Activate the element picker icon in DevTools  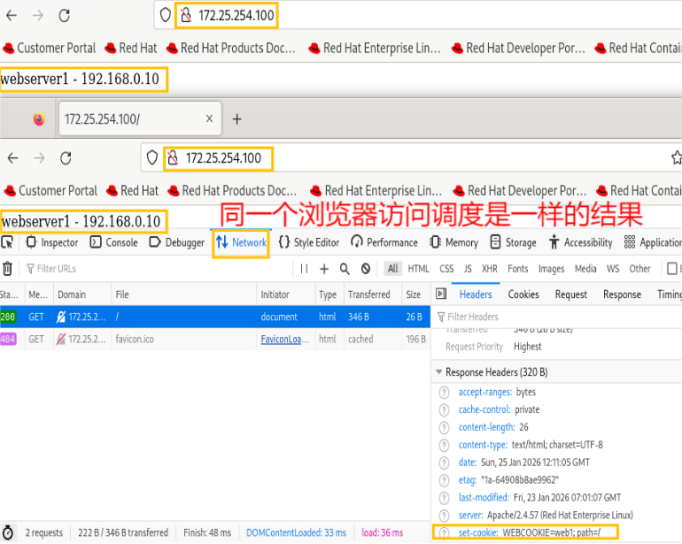[7, 242]
